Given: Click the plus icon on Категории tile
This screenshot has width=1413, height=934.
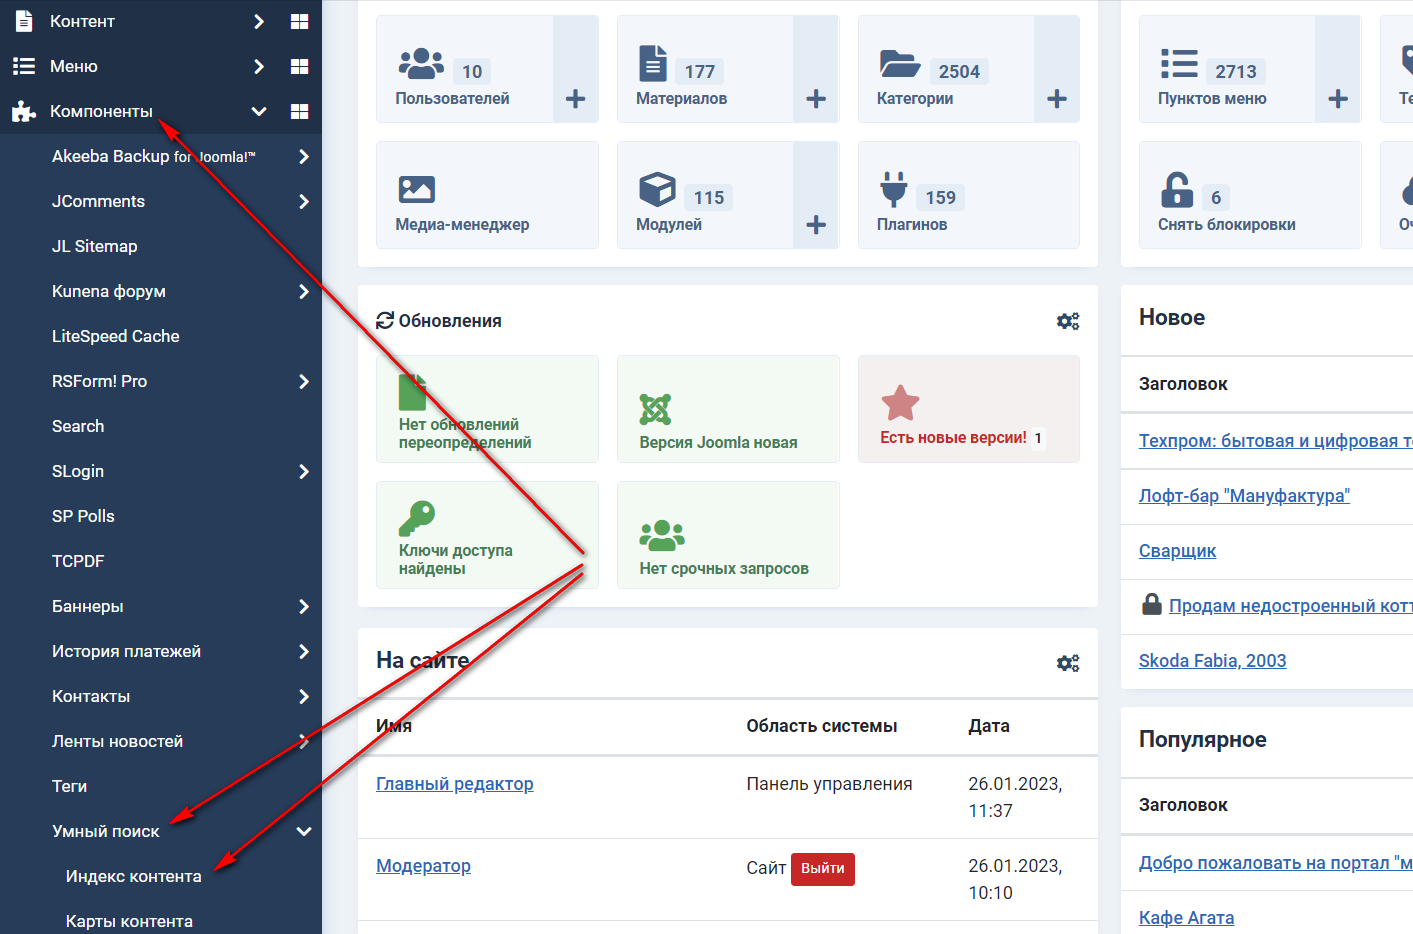Looking at the screenshot, I should [x=1057, y=99].
